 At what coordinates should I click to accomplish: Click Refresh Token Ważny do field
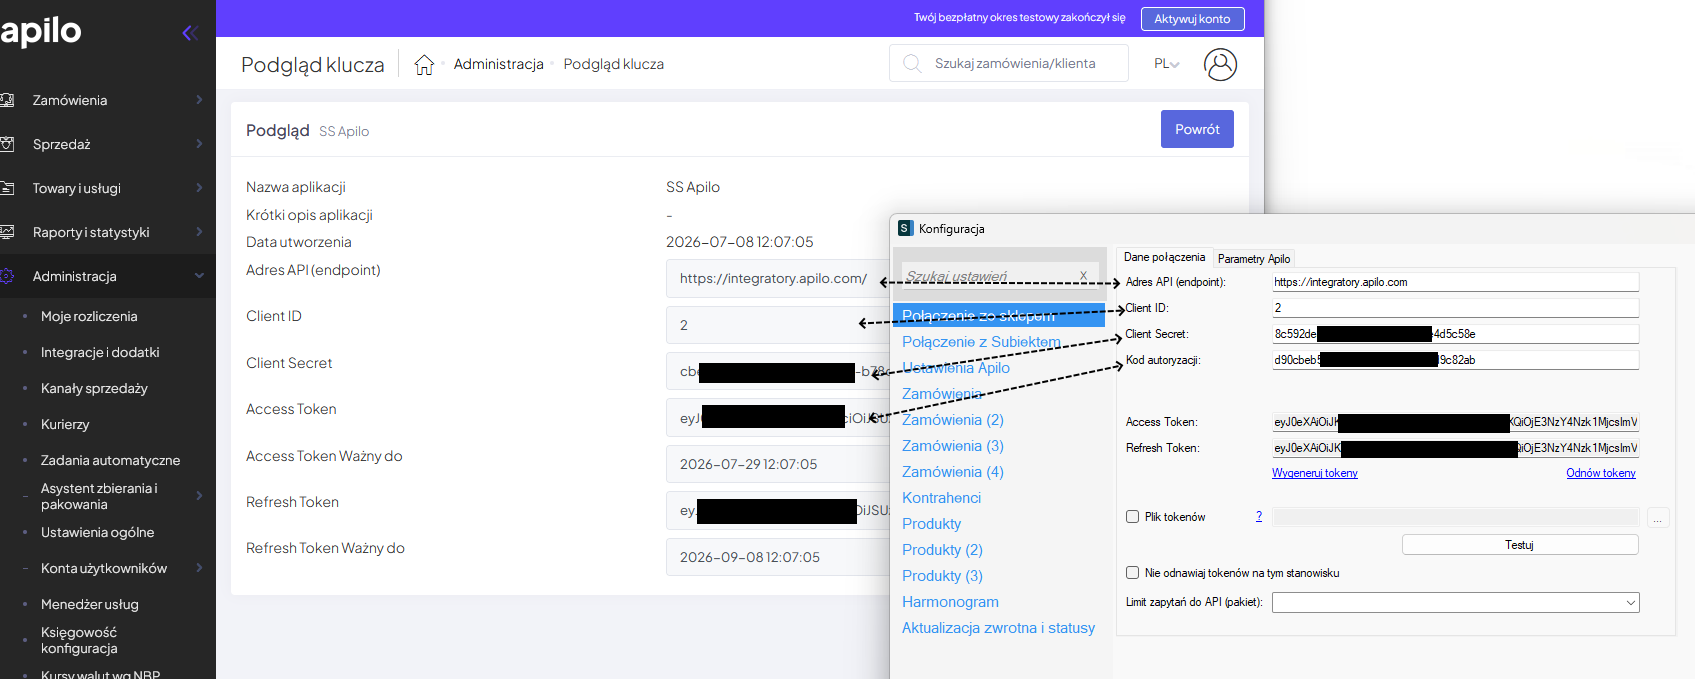(778, 557)
